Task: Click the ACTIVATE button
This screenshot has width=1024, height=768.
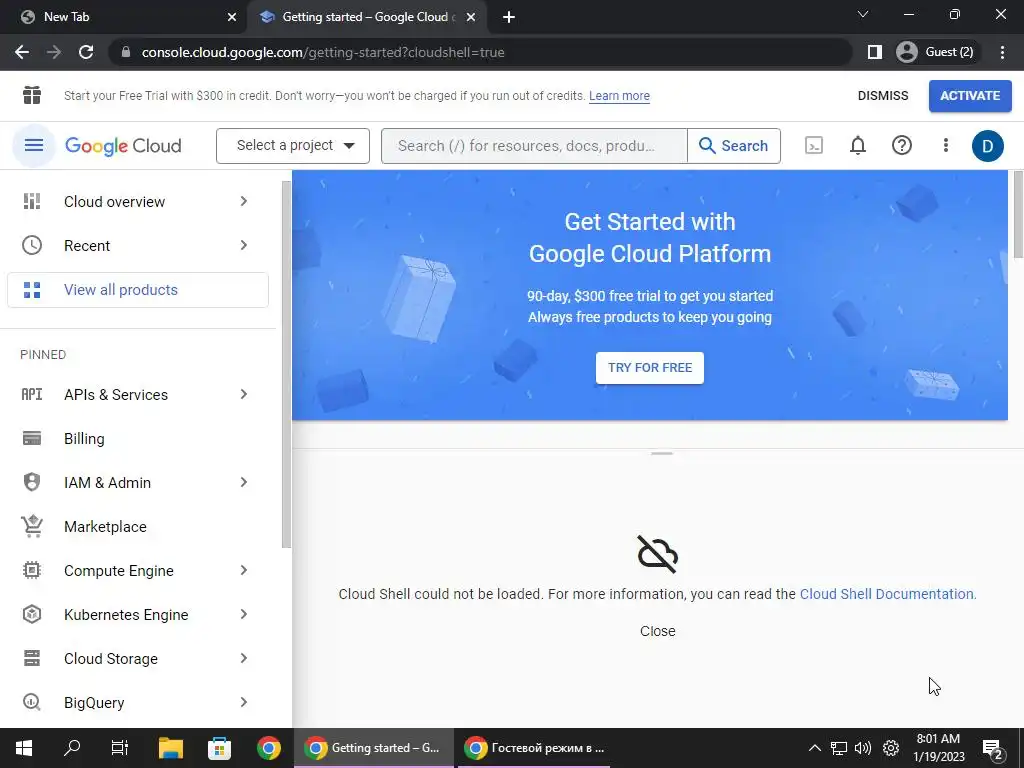Action: [970, 96]
